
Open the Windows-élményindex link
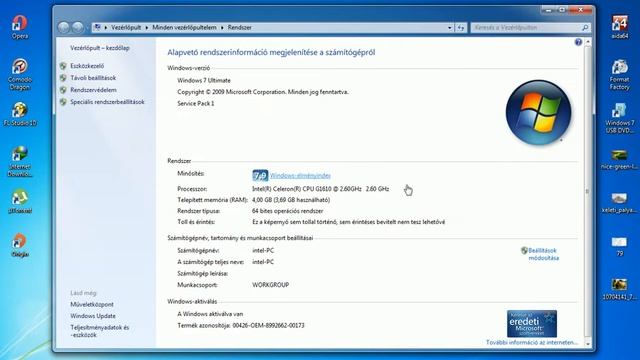(x=300, y=176)
